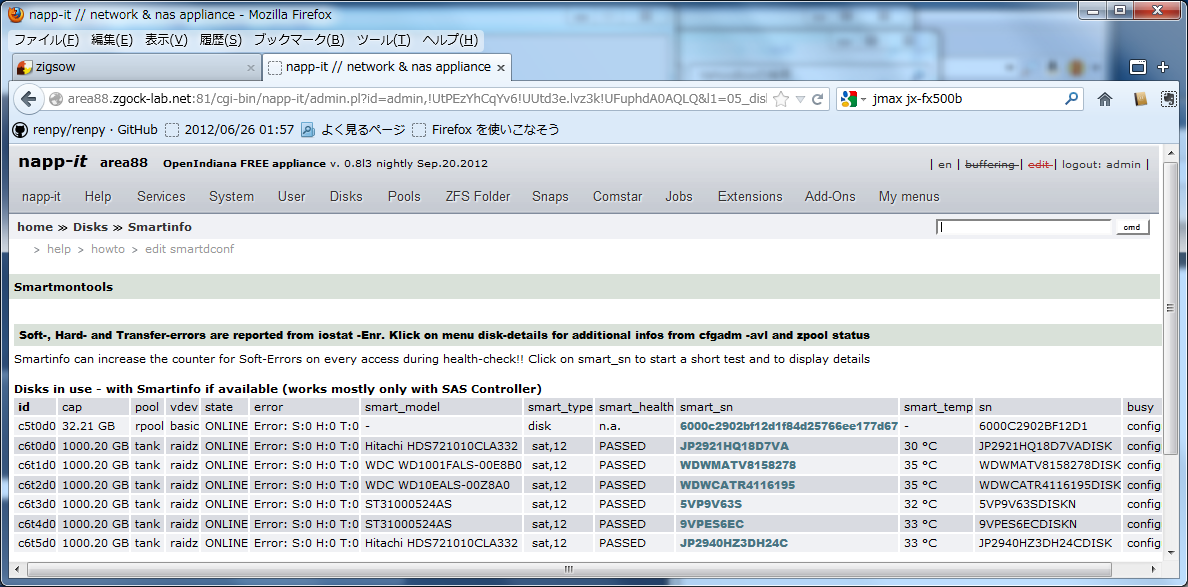The height and width of the screenshot is (587, 1188).
Task: Click smart_sn 9VPES6EC link
Action: [711, 523]
